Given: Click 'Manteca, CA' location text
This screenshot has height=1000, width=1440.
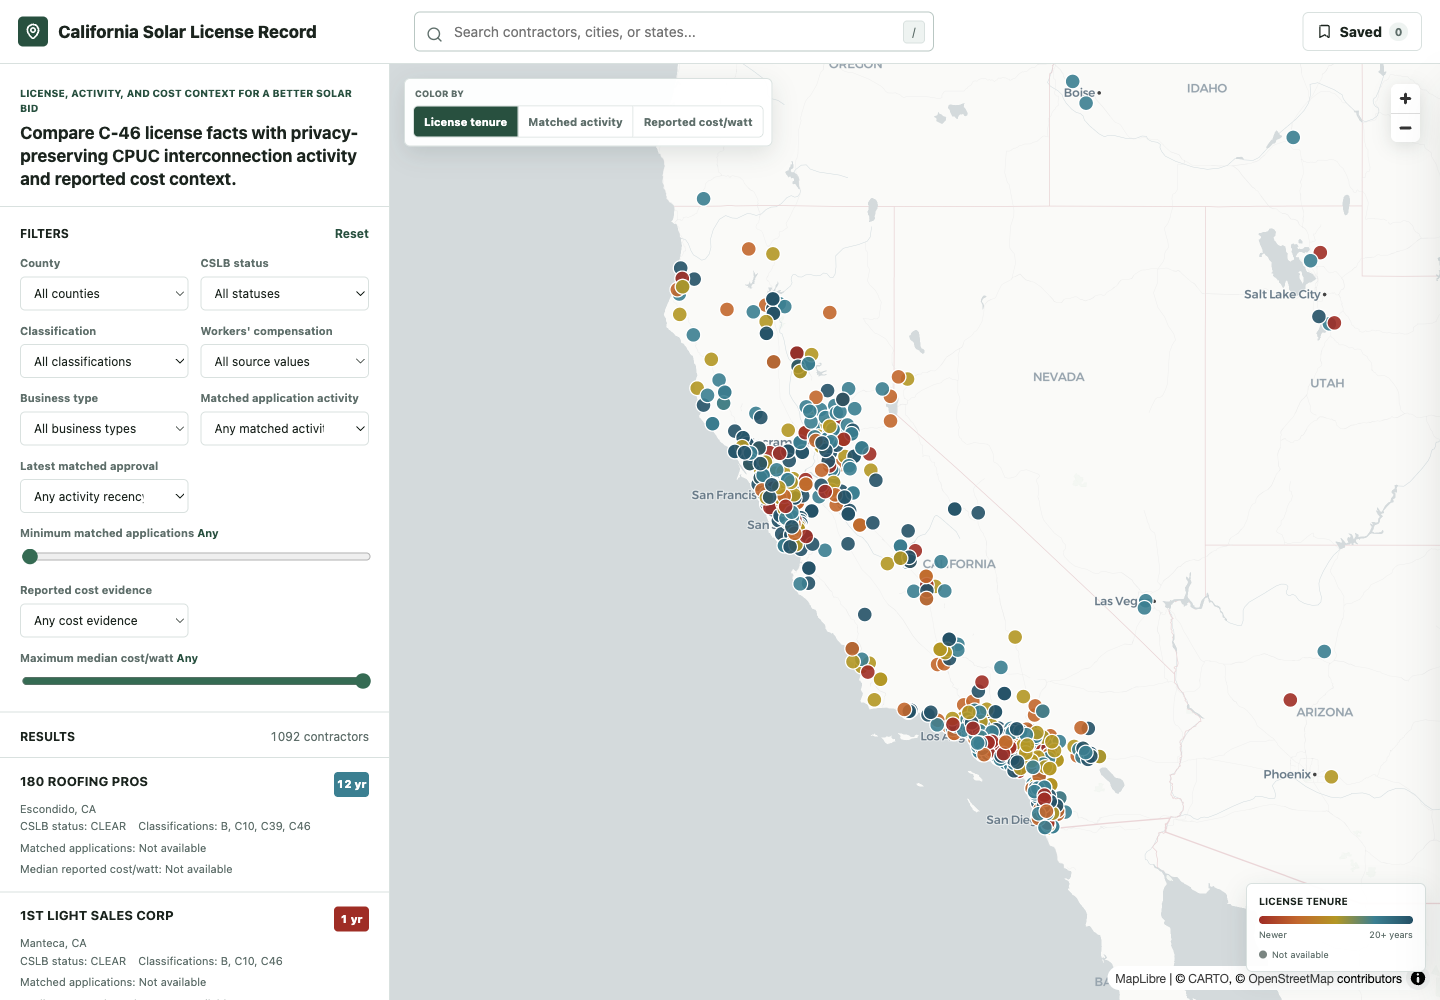Looking at the screenshot, I should click(x=53, y=943).
